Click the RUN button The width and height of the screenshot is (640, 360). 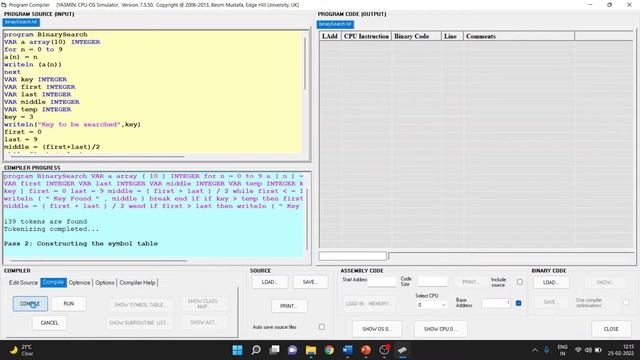pyautogui.click(x=69, y=304)
